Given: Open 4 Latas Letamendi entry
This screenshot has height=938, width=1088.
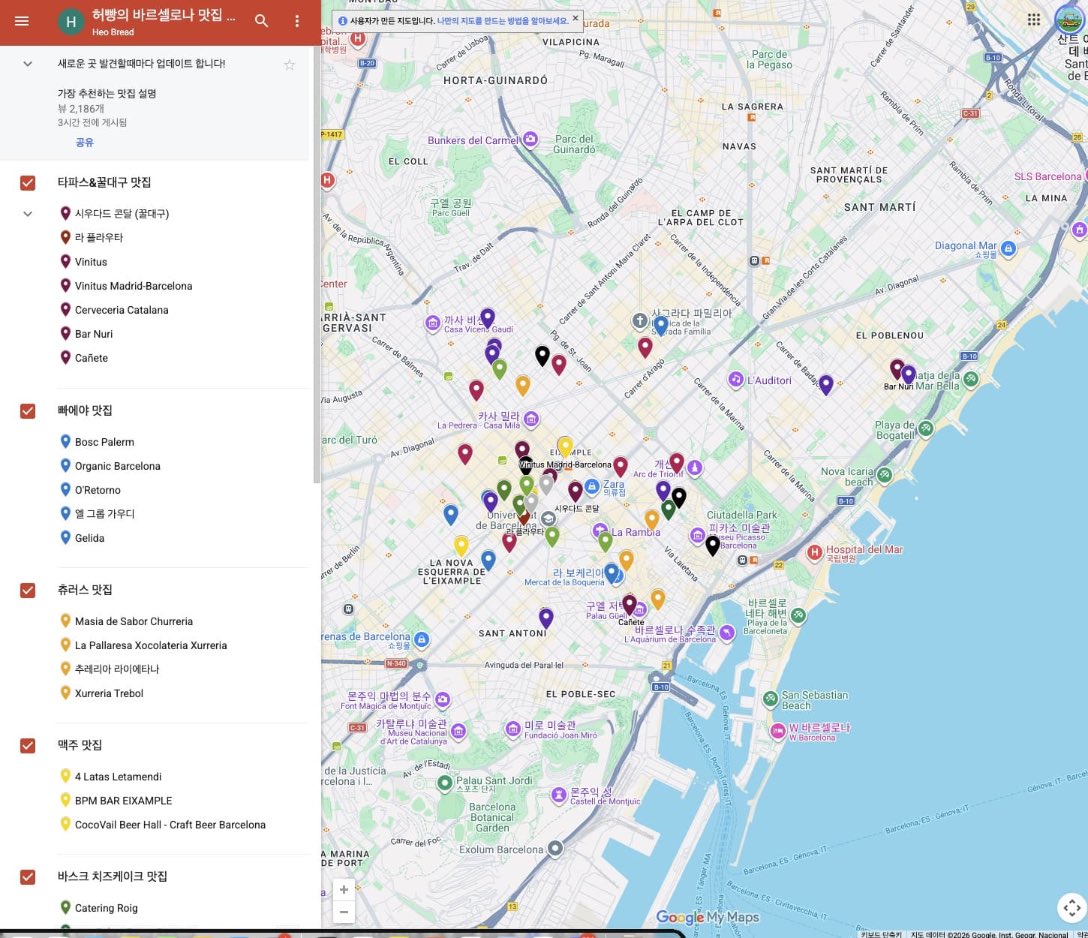Looking at the screenshot, I should [x=118, y=776].
